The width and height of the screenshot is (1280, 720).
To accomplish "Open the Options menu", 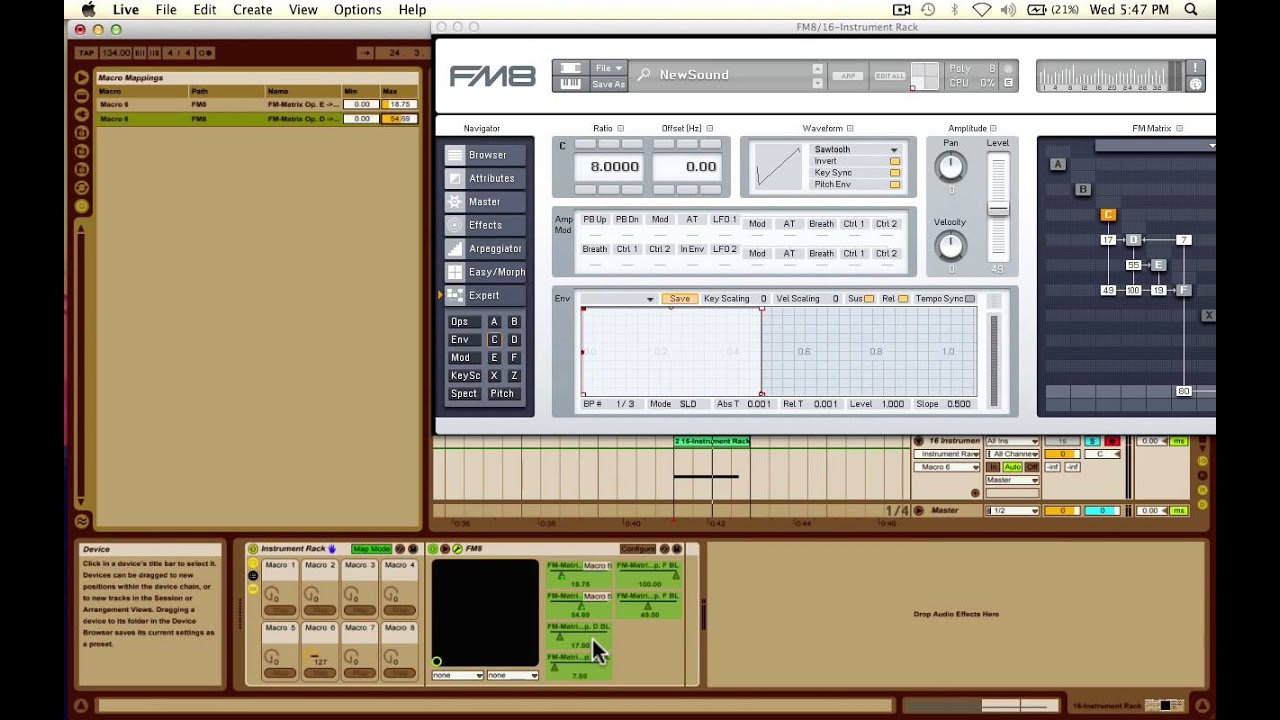I will [x=357, y=9].
